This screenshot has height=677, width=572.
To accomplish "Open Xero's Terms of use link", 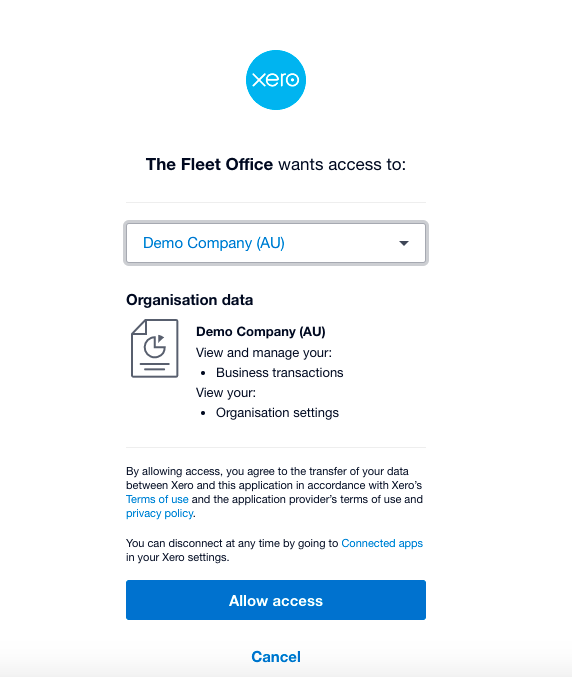I will coord(157,499).
